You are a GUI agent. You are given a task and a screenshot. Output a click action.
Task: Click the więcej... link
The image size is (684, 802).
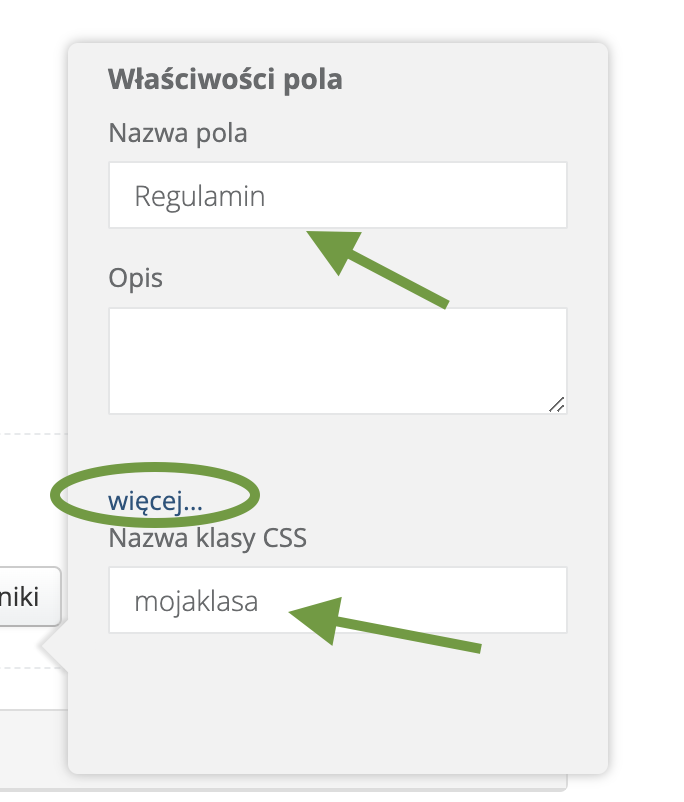coord(155,502)
